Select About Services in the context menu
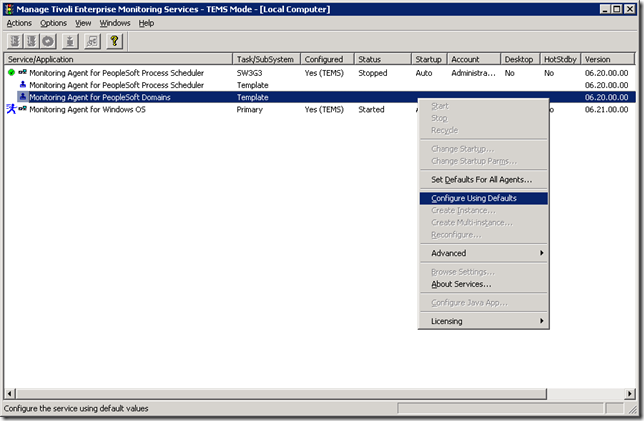The height and width of the screenshot is (421, 644). pyautogui.click(x=484, y=284)
